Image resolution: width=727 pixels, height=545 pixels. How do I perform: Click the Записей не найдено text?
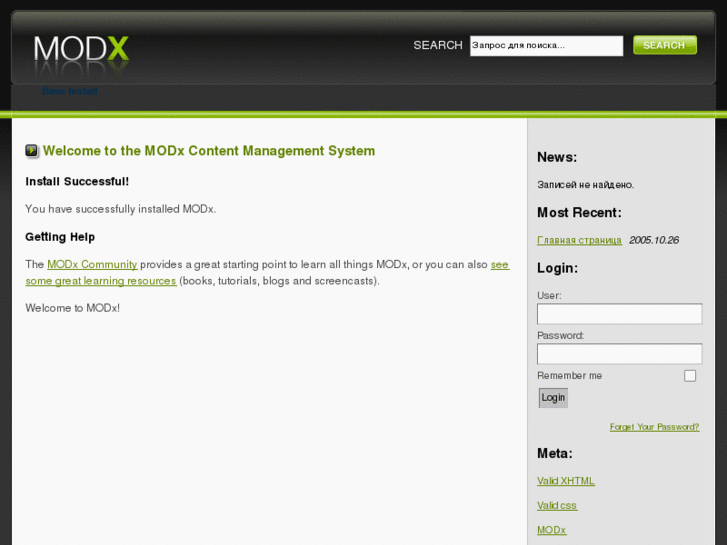[x=585, y=185]
